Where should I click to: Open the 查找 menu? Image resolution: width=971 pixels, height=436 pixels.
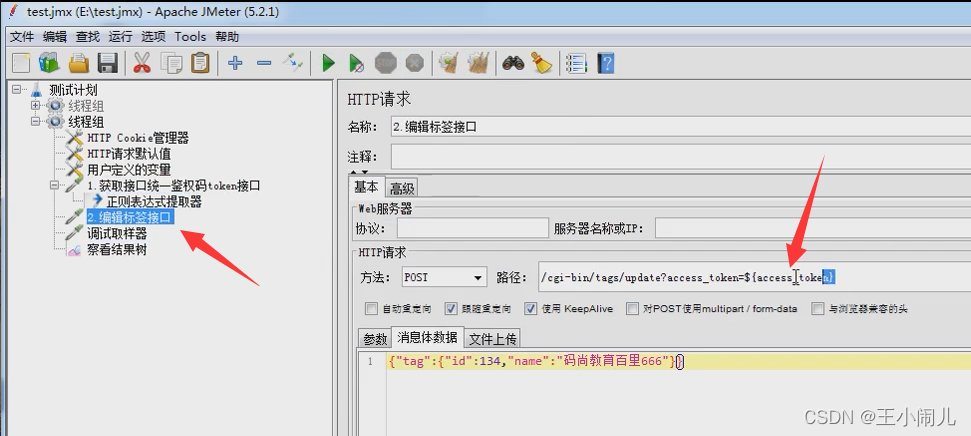(x=87, y=37)
